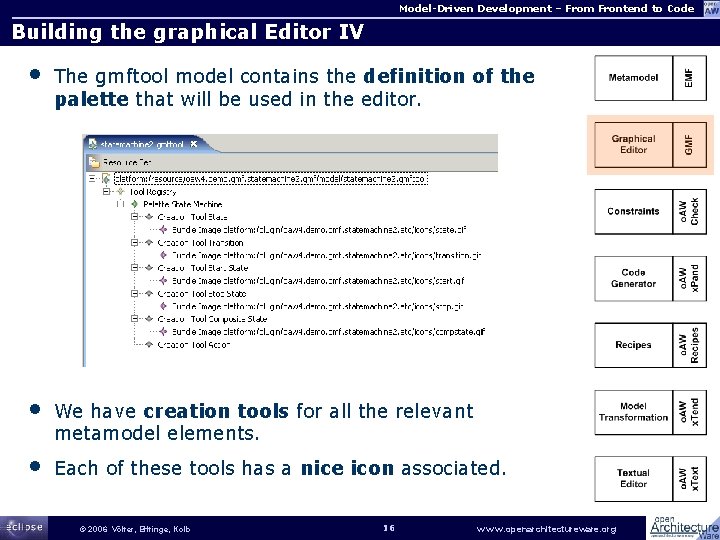
Task: Click the eclipse logo in the footer
Action: click(x=24, y=528)
